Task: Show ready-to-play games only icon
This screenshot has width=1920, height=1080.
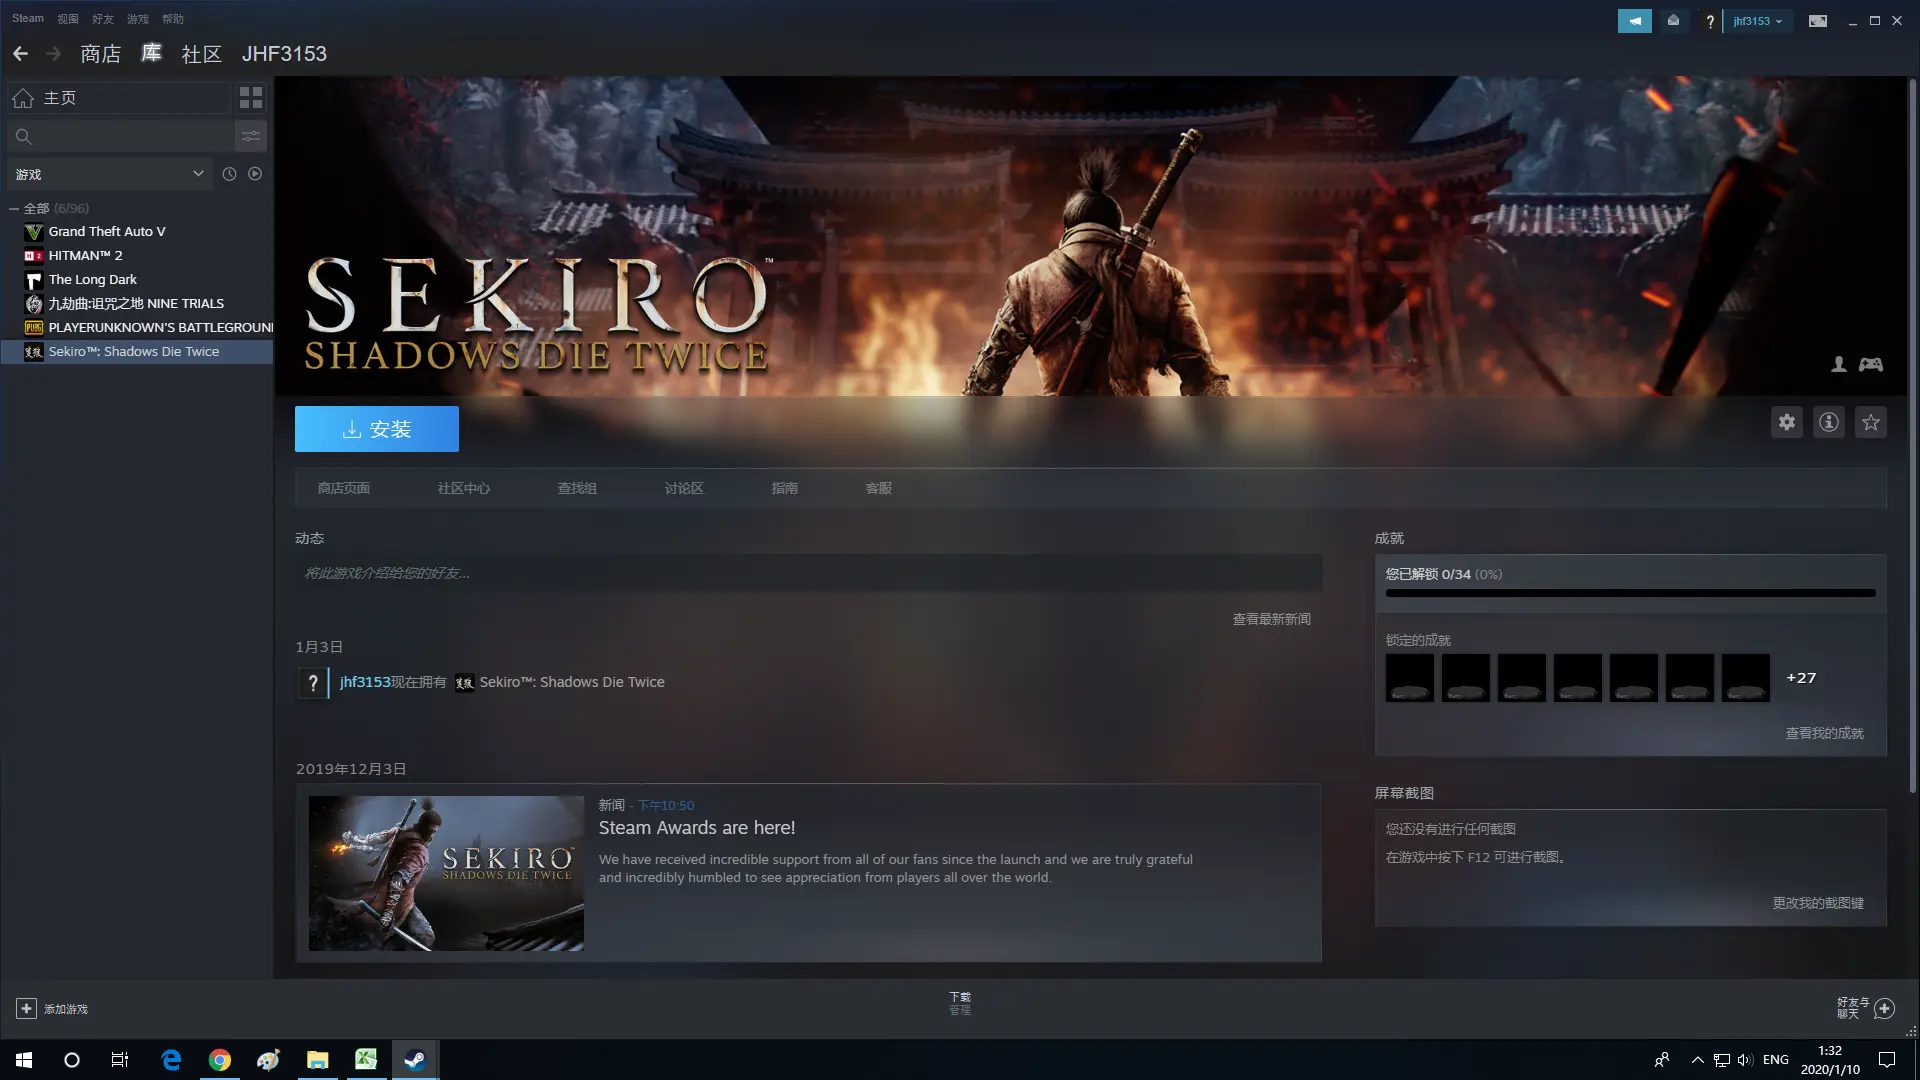Action: [x=255, y=174]
